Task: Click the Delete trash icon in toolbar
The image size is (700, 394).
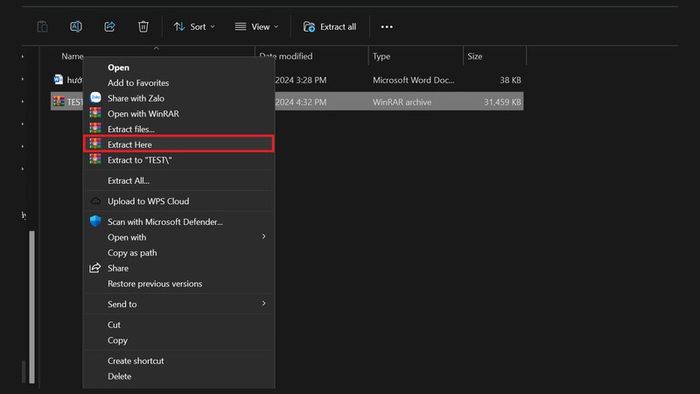Action: click(x=143, y=27)
